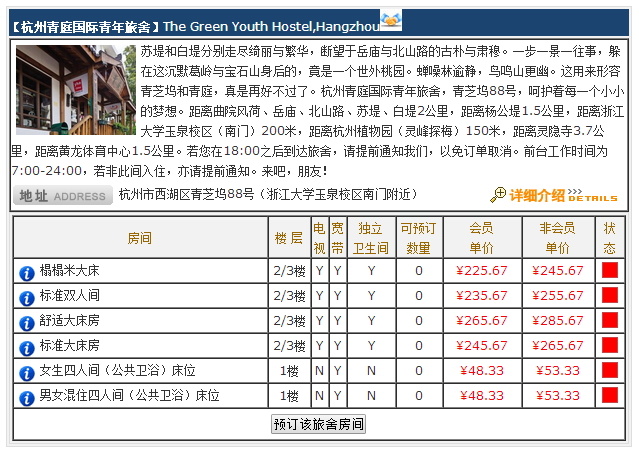Click the magnifier icon beside 详细介绍
The width and height of the screenshot is (639, 451).
click(498, 195)
